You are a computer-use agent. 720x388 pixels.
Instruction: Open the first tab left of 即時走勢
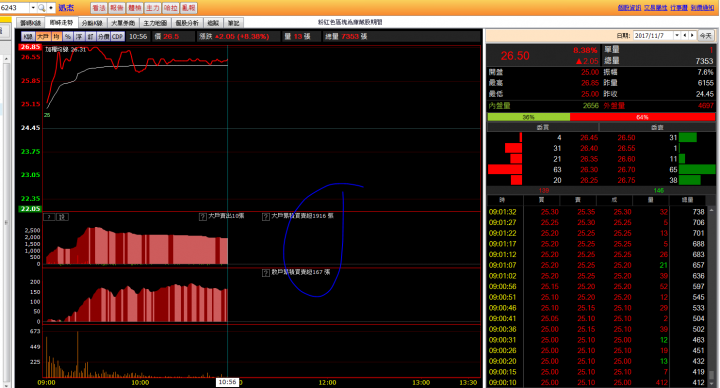[x=30, y=23]
